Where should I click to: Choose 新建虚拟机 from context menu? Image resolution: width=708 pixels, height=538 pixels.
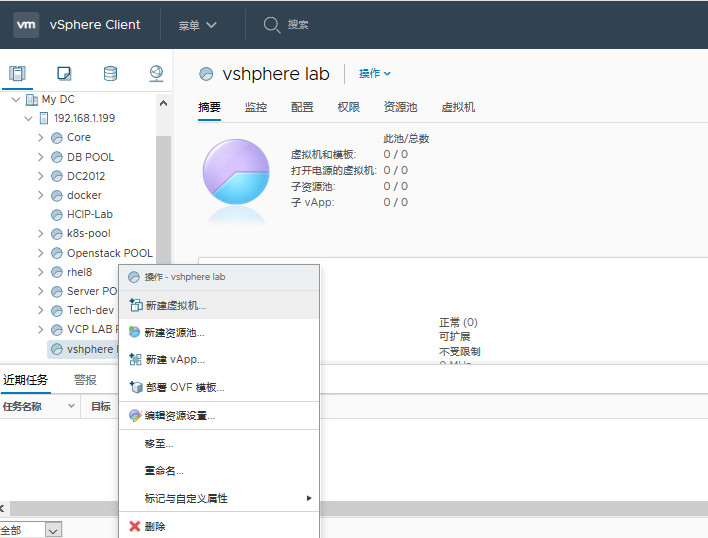(219, 306)
